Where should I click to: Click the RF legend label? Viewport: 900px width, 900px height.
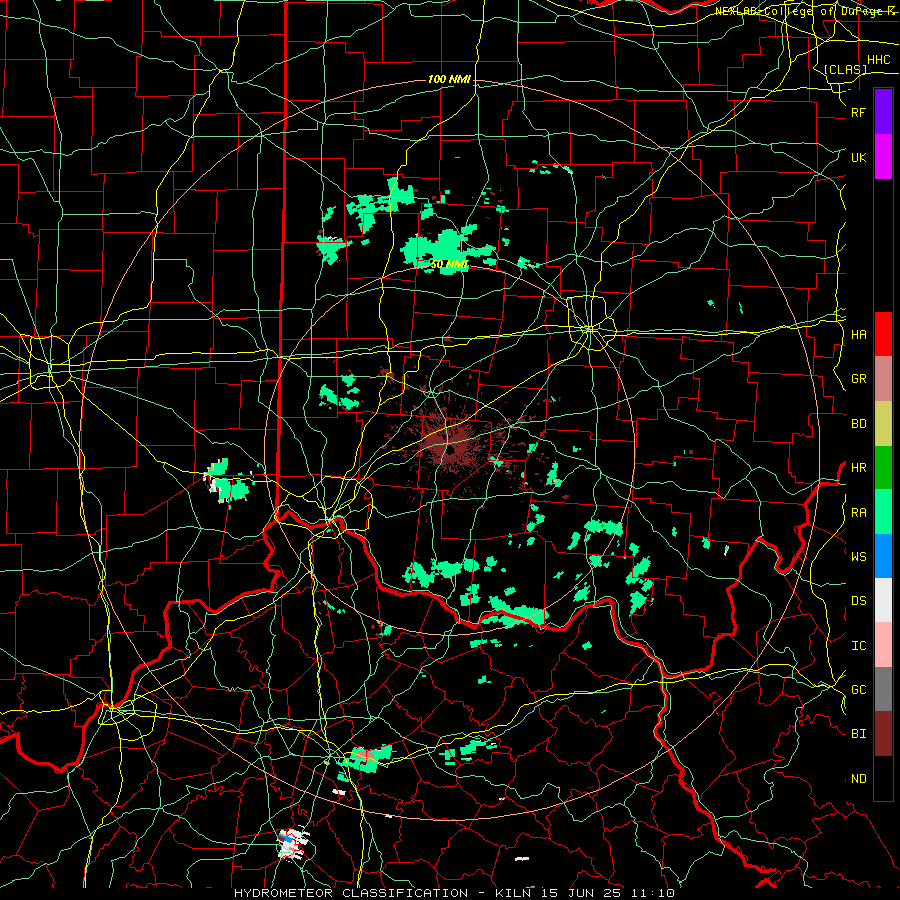pos(858,112)
